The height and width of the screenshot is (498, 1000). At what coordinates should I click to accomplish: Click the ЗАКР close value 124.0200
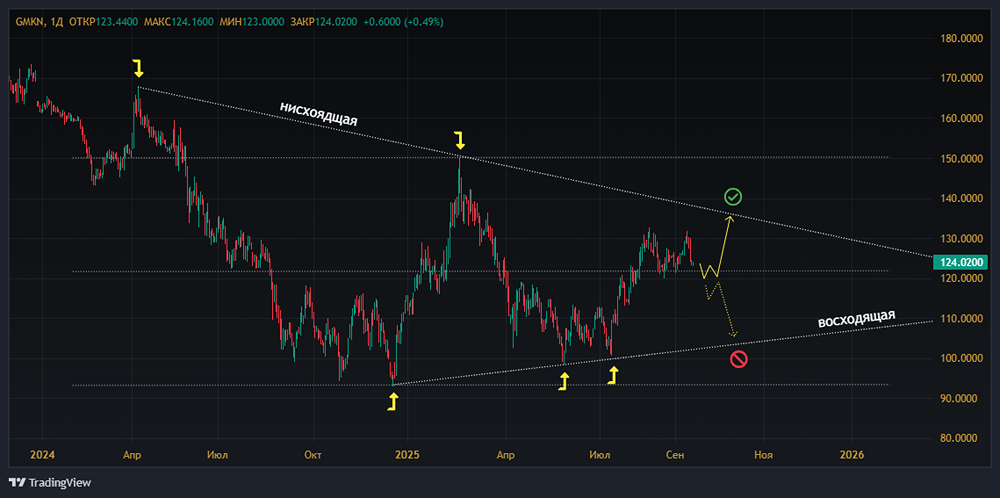pos(337,22)
